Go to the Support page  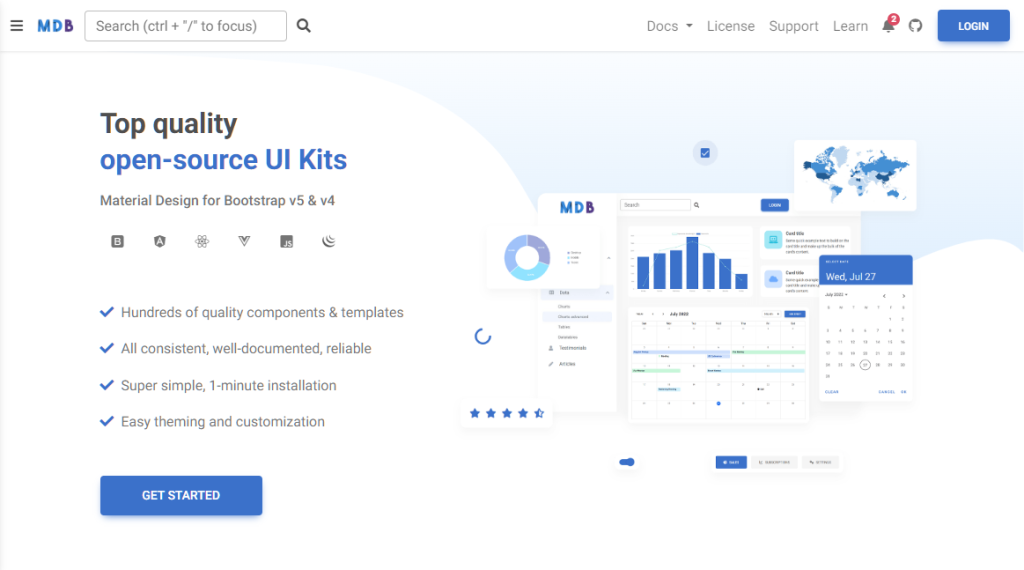click(793, 26)
